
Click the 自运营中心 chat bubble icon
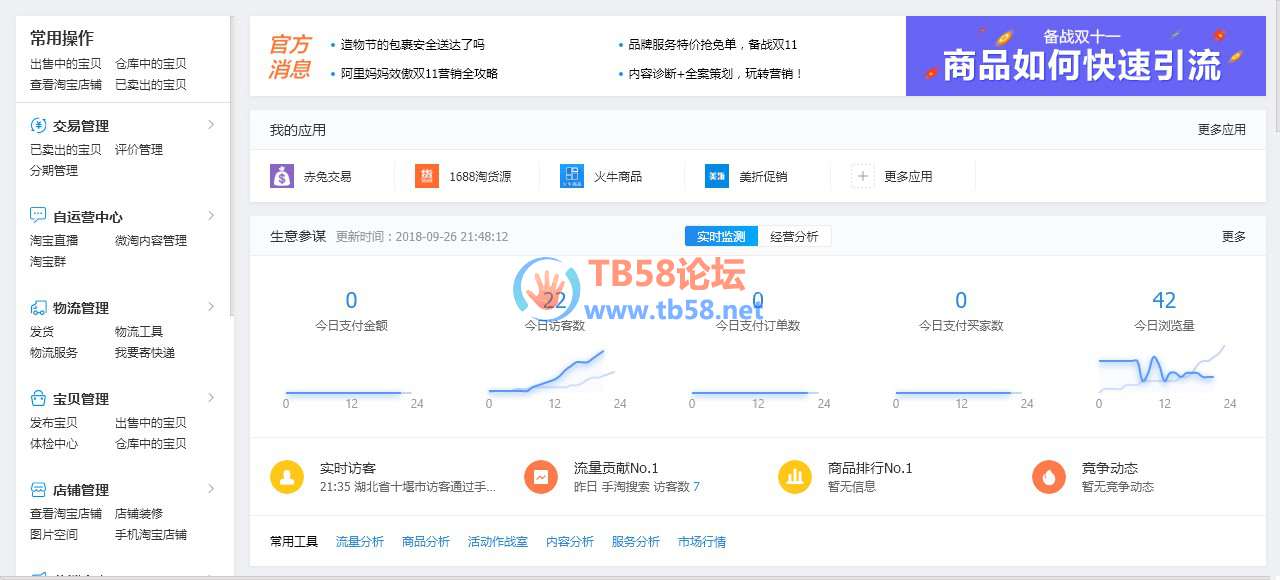(x=38, y=215)
